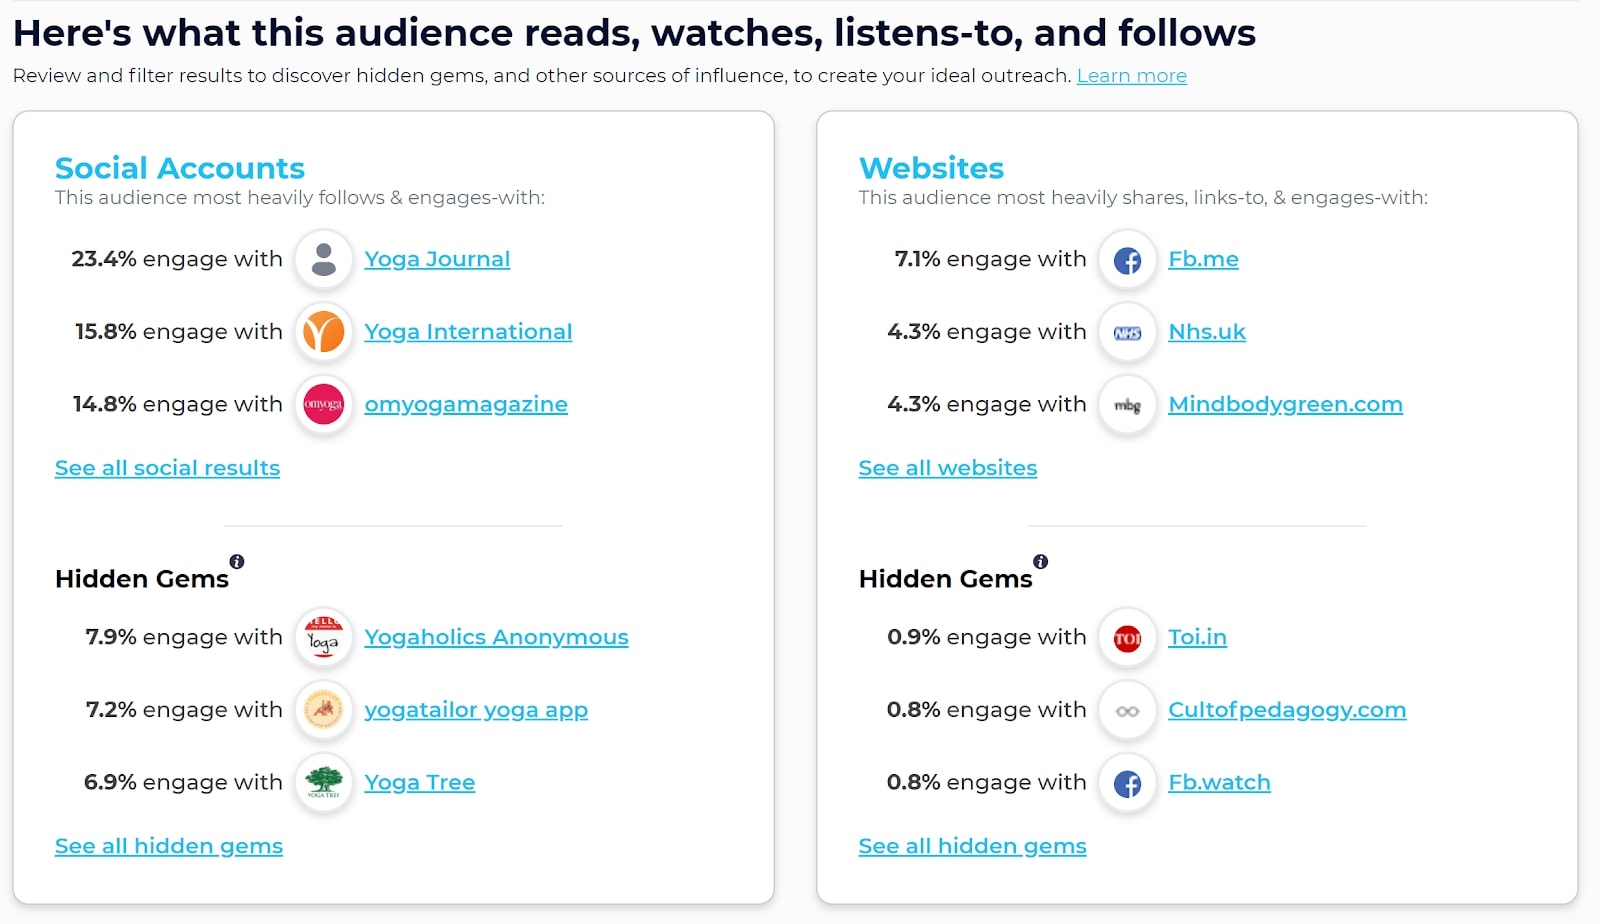The image size is (1600, 924).
Task: Click the Yogaholics Anonymous logo icon
Action: click(324, 638)
